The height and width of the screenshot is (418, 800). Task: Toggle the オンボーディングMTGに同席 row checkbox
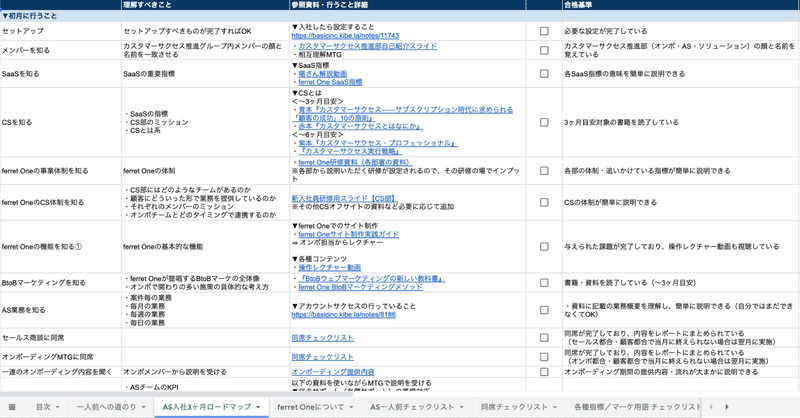544,357
